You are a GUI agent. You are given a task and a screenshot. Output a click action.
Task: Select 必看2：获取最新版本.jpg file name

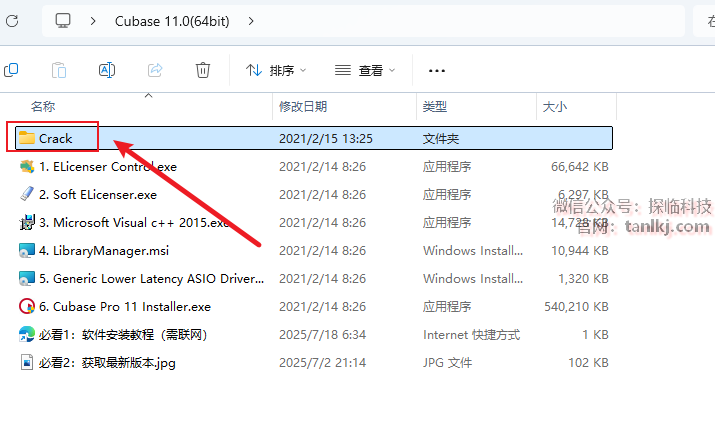click(x=107, y=363)
